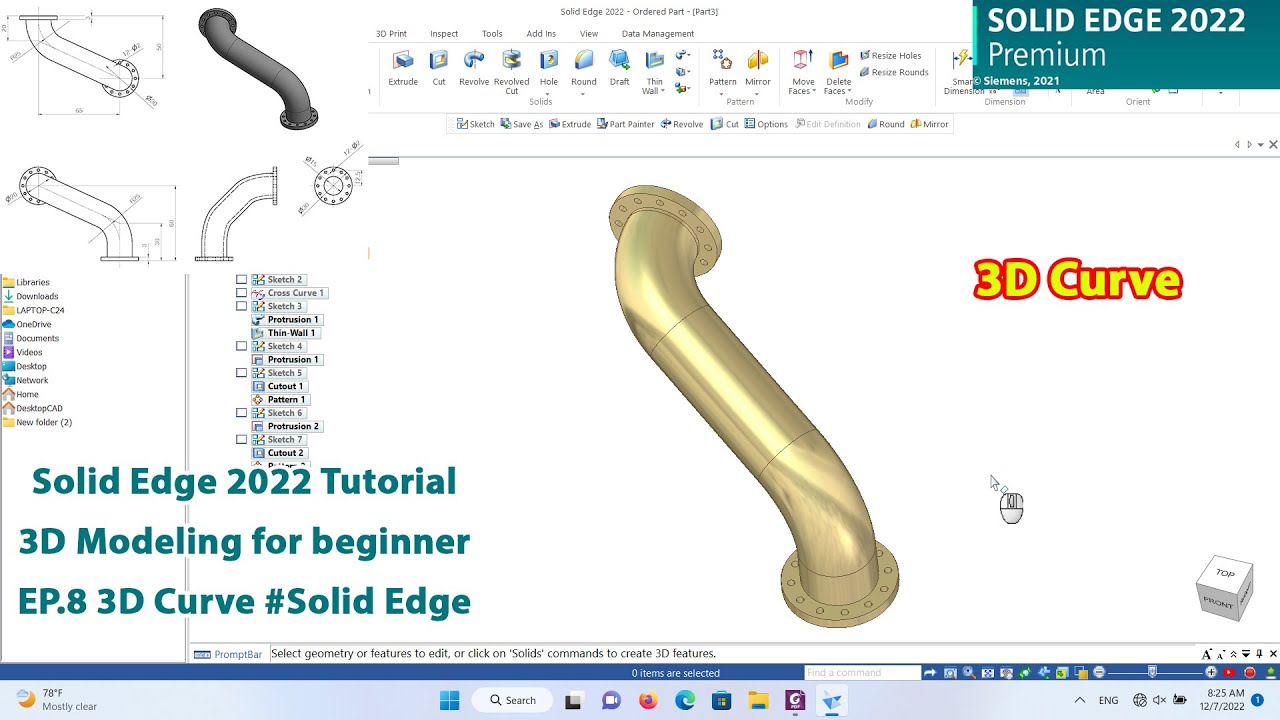The width and height of the screenshot is (1280, 720).
Task: Click Resize Holes in Modify group
Action: click(890, 56)
